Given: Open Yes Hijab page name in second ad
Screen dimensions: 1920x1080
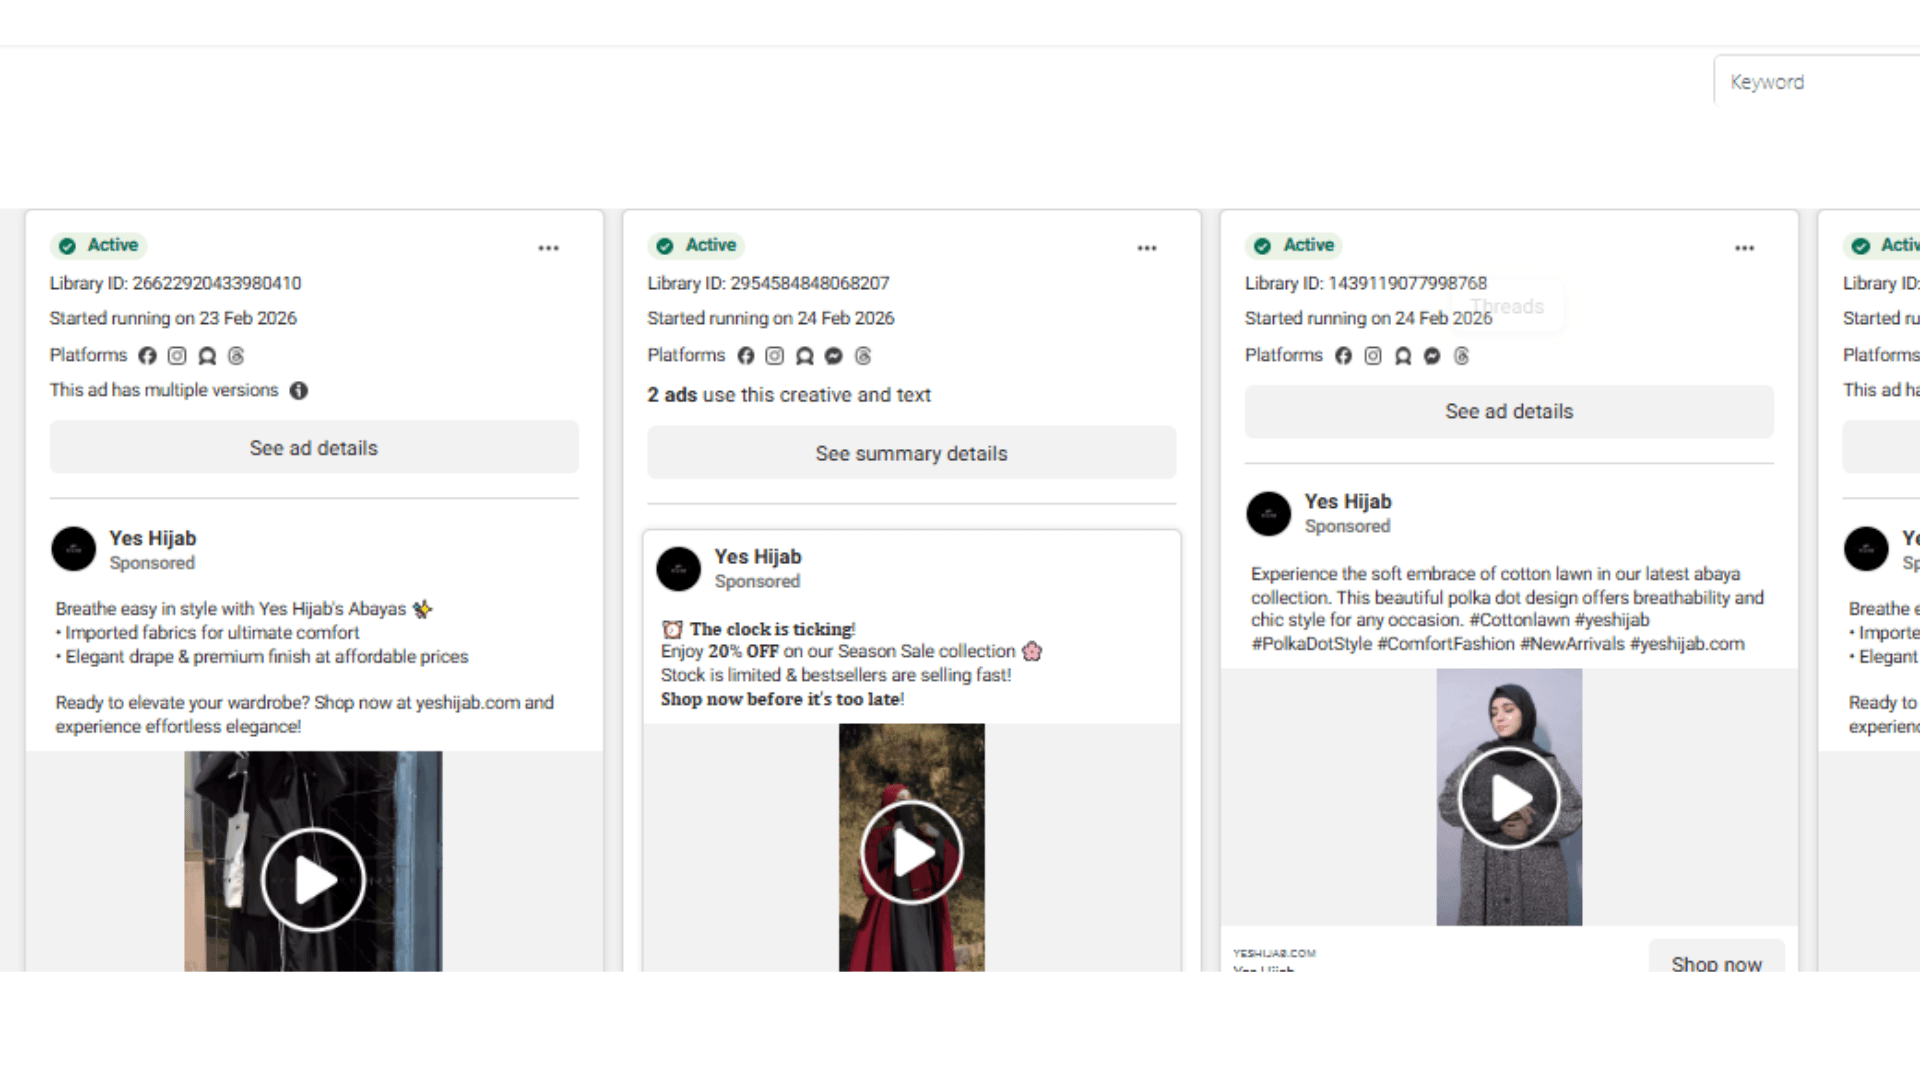Looking at the screenshot, I should pyautogui.click(x=757, y=557).
